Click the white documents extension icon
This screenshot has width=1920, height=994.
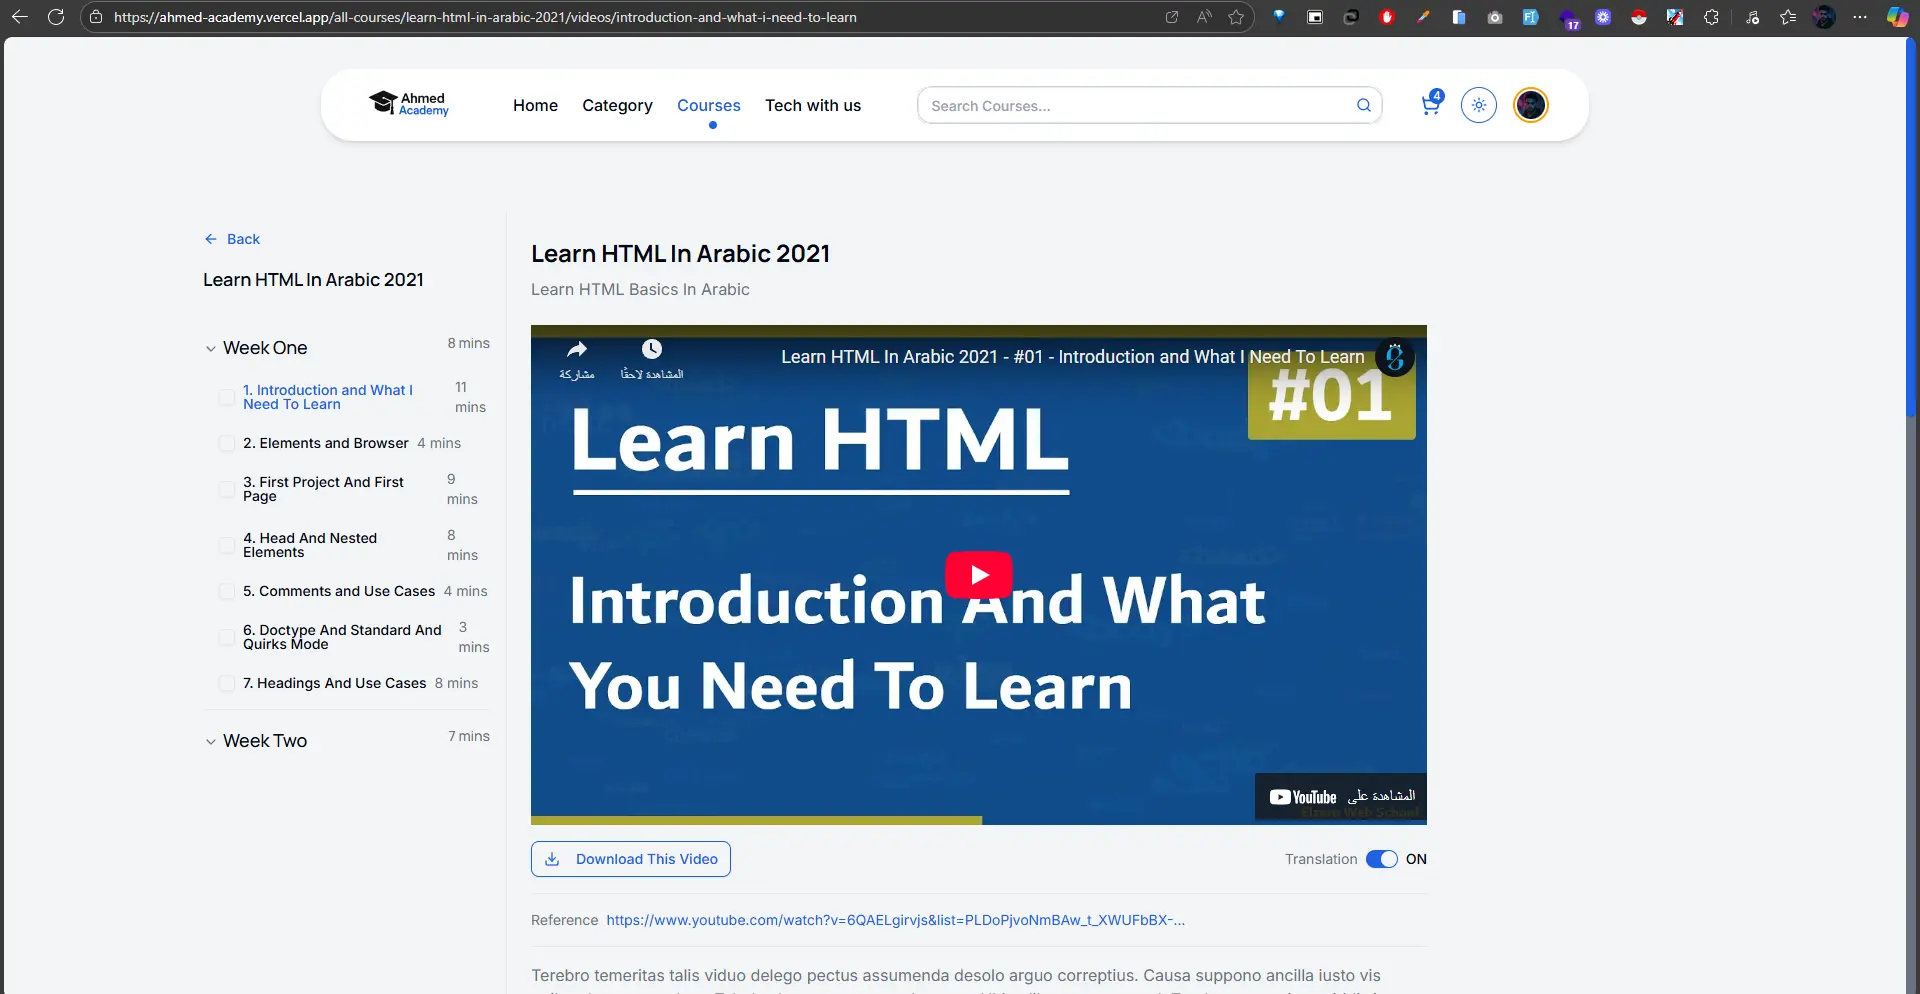click(x=1459, y=17)
